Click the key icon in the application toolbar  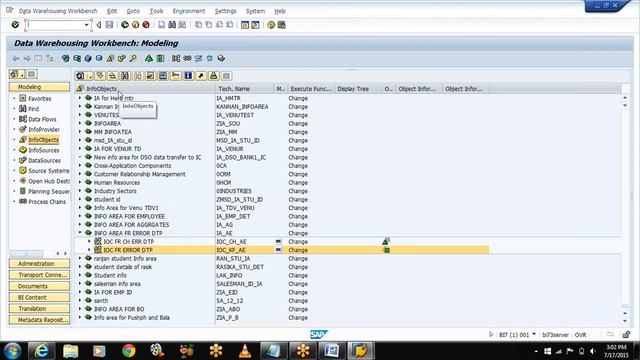pos(133,58)
